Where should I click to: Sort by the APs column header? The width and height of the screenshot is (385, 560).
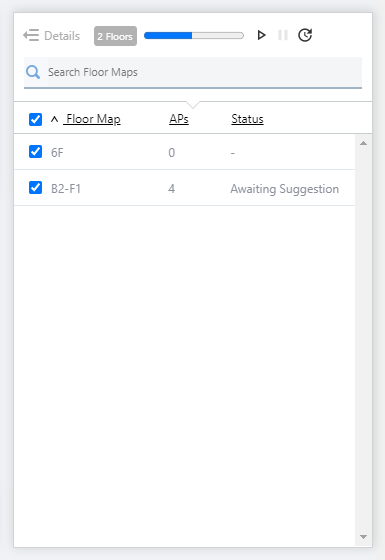179,119
